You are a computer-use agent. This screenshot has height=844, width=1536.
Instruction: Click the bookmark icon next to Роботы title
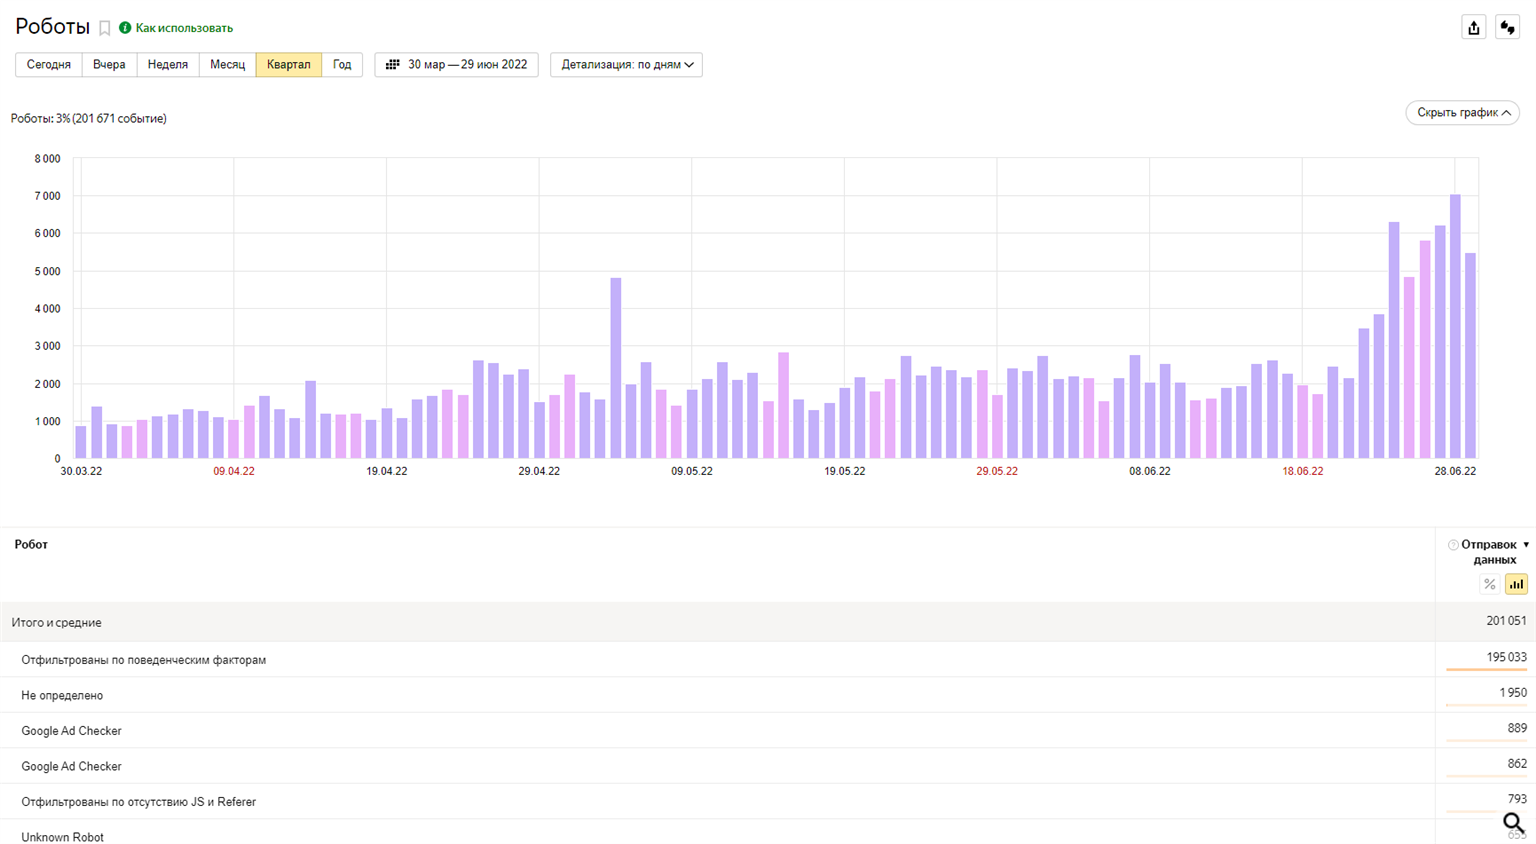(x=104, y=29)
